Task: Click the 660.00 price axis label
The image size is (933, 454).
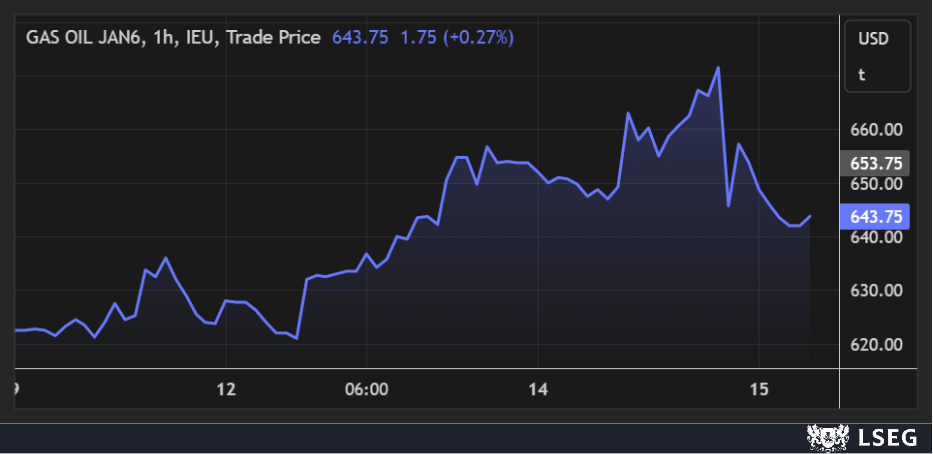Action: pyautogui.click(x=876, y=130)
